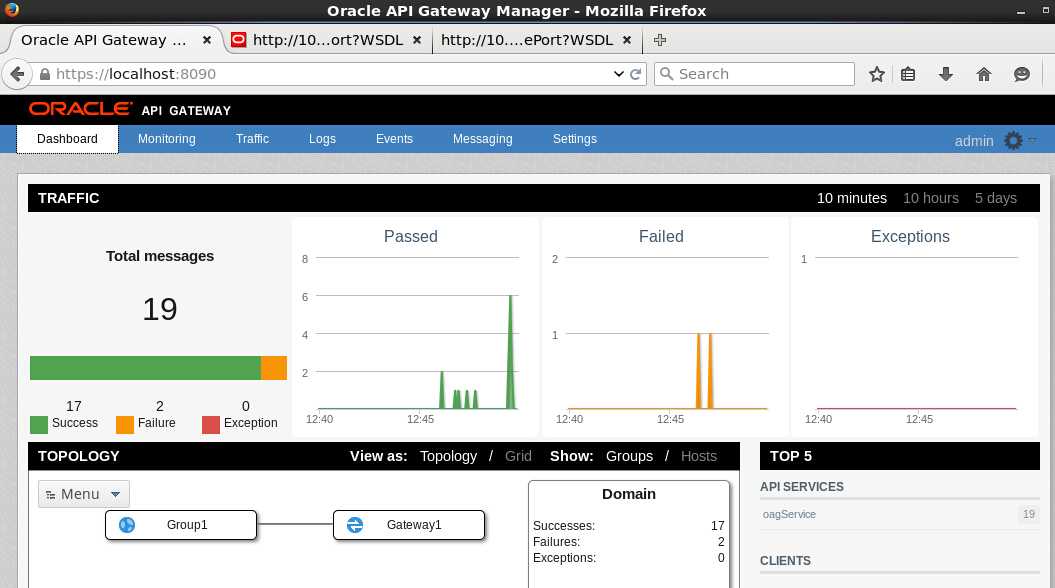The image size is (1055, 588).
Task: Click the oagService count badge 19
Action: [x=1029, y=514]
